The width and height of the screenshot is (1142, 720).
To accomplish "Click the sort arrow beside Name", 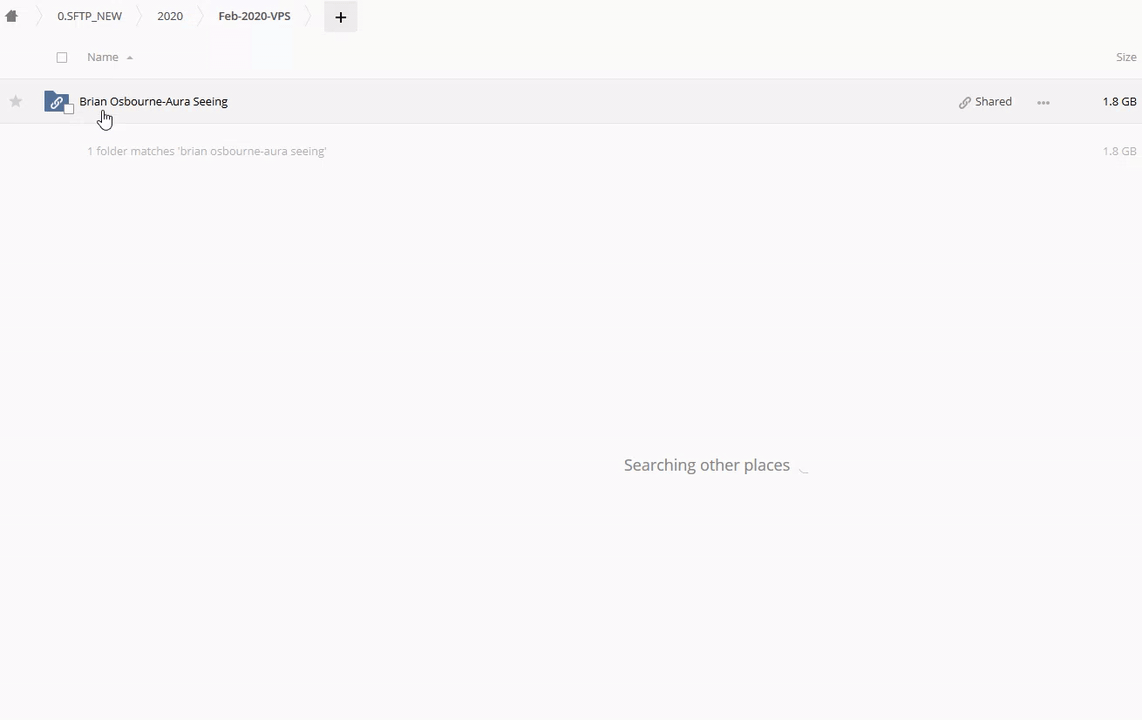I will (130, 58).
